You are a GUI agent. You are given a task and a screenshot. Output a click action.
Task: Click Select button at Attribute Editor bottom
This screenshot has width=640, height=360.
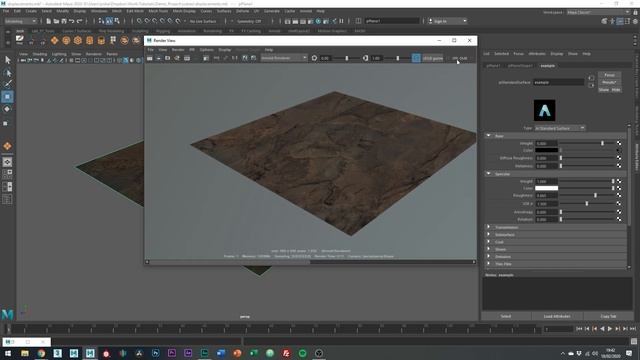pos(506,316)
